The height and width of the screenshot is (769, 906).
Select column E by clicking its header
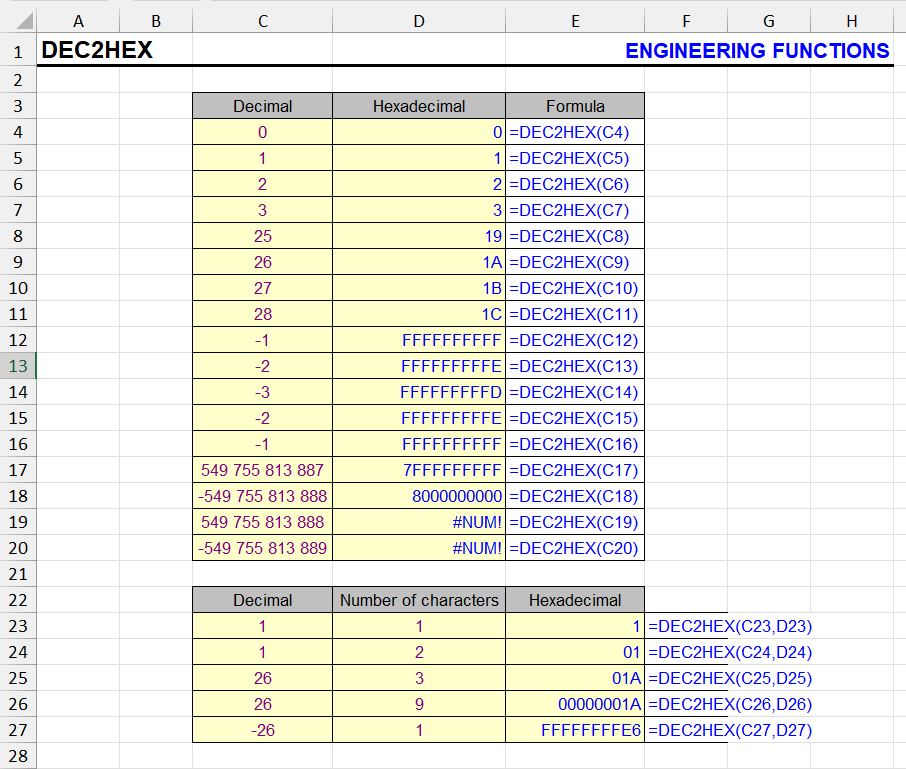coord(576,20)
